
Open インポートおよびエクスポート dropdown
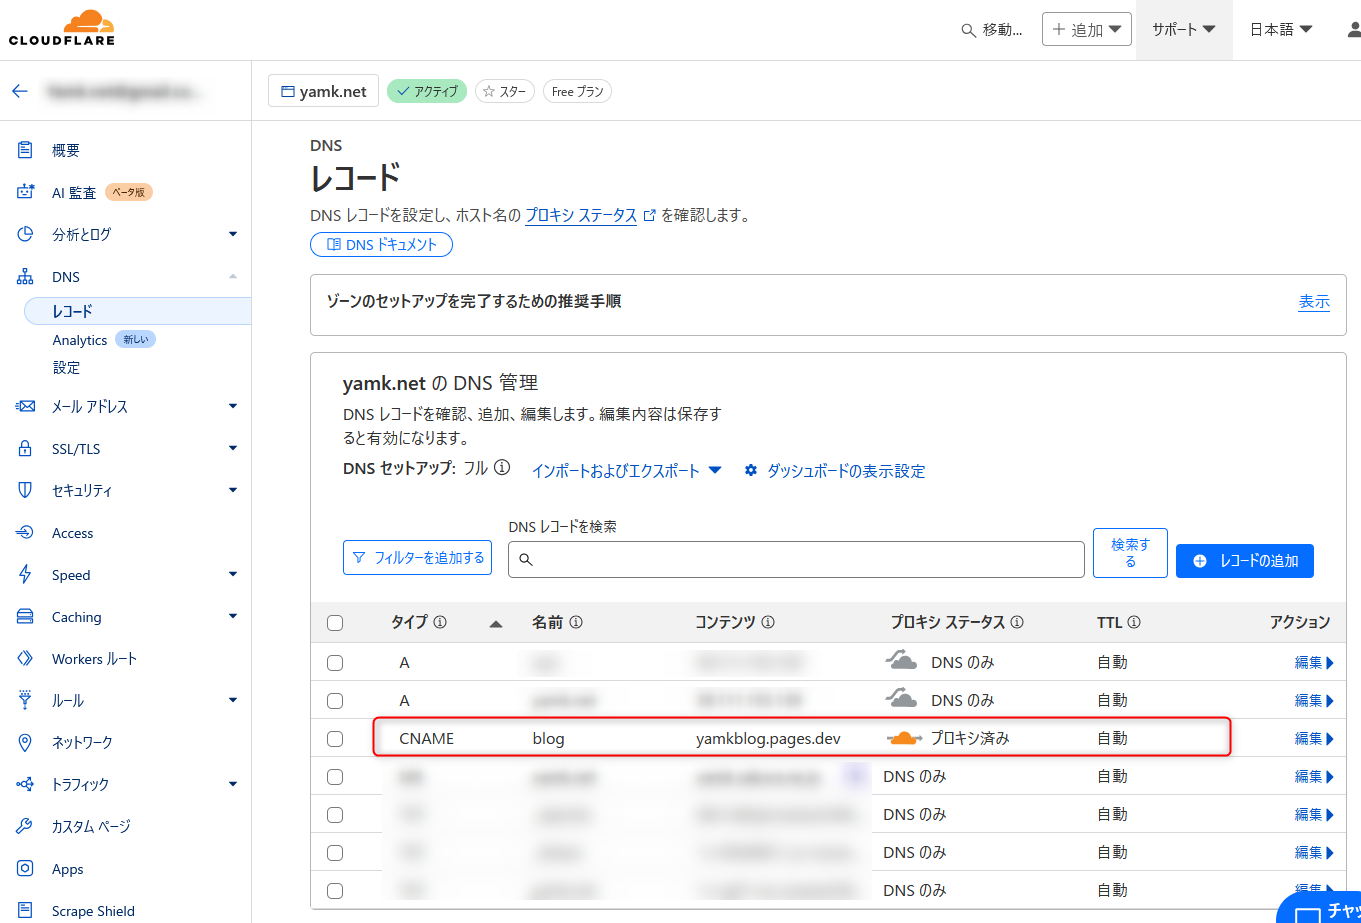coord(627,471)
